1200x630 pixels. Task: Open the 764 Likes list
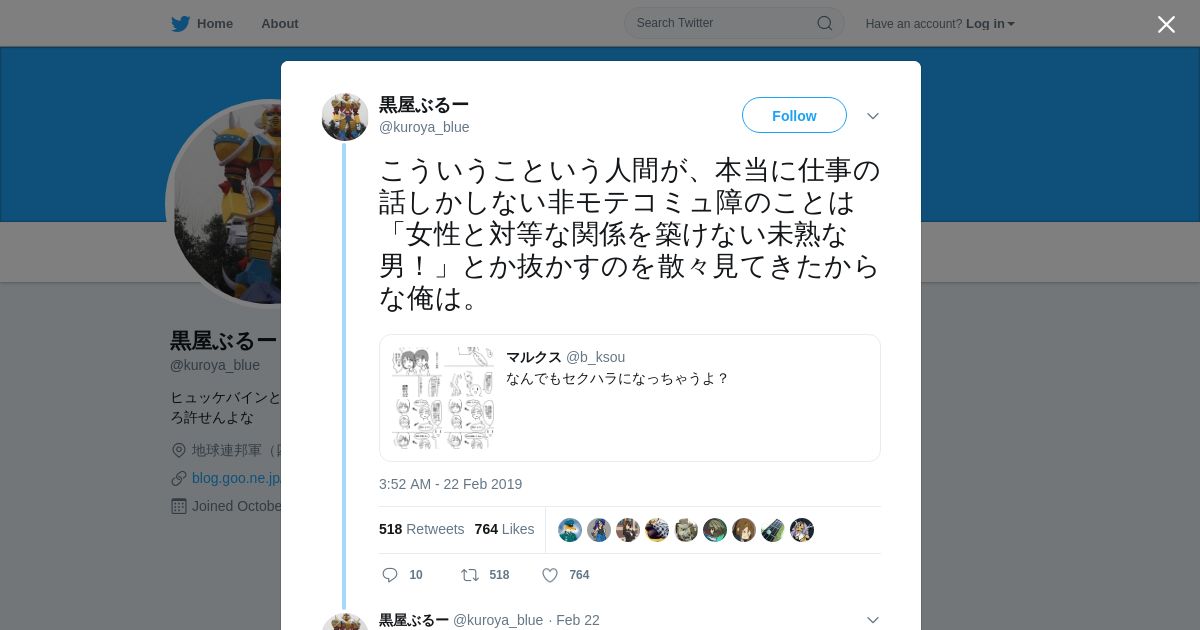(504, 529)
